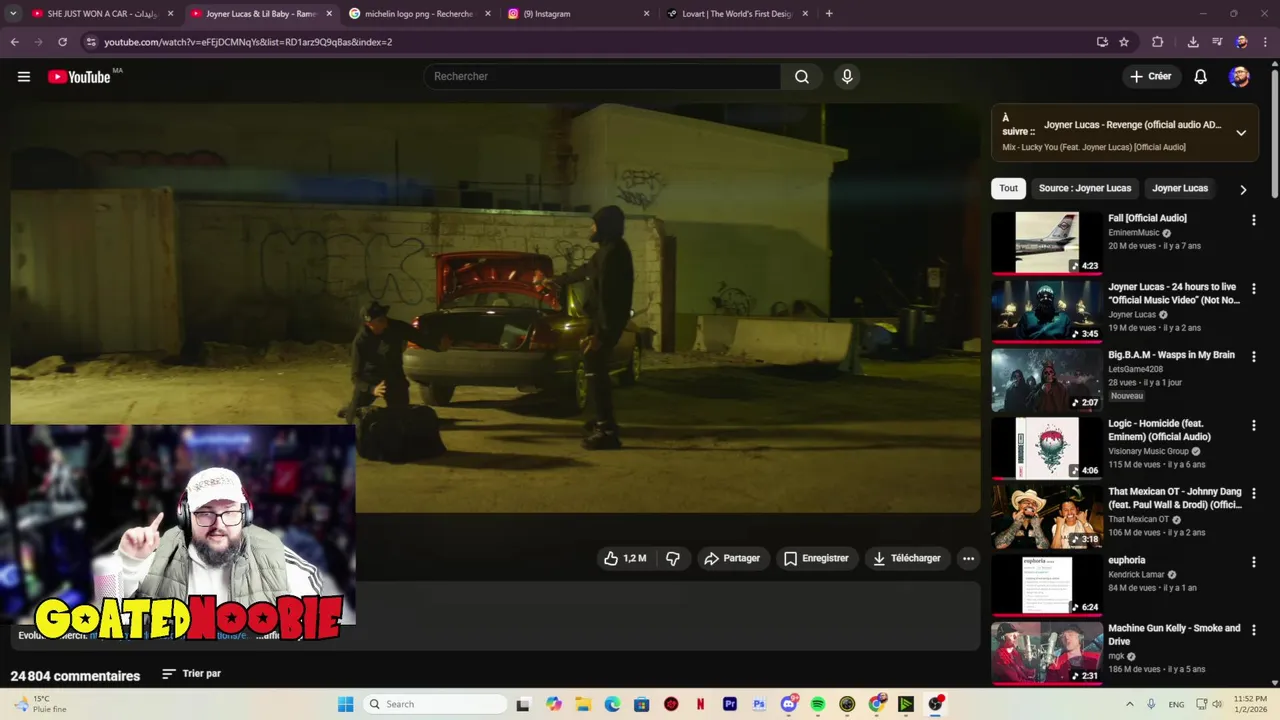Go back in browser history
This screenshot has height=720, width=1280.
(14, 42)
